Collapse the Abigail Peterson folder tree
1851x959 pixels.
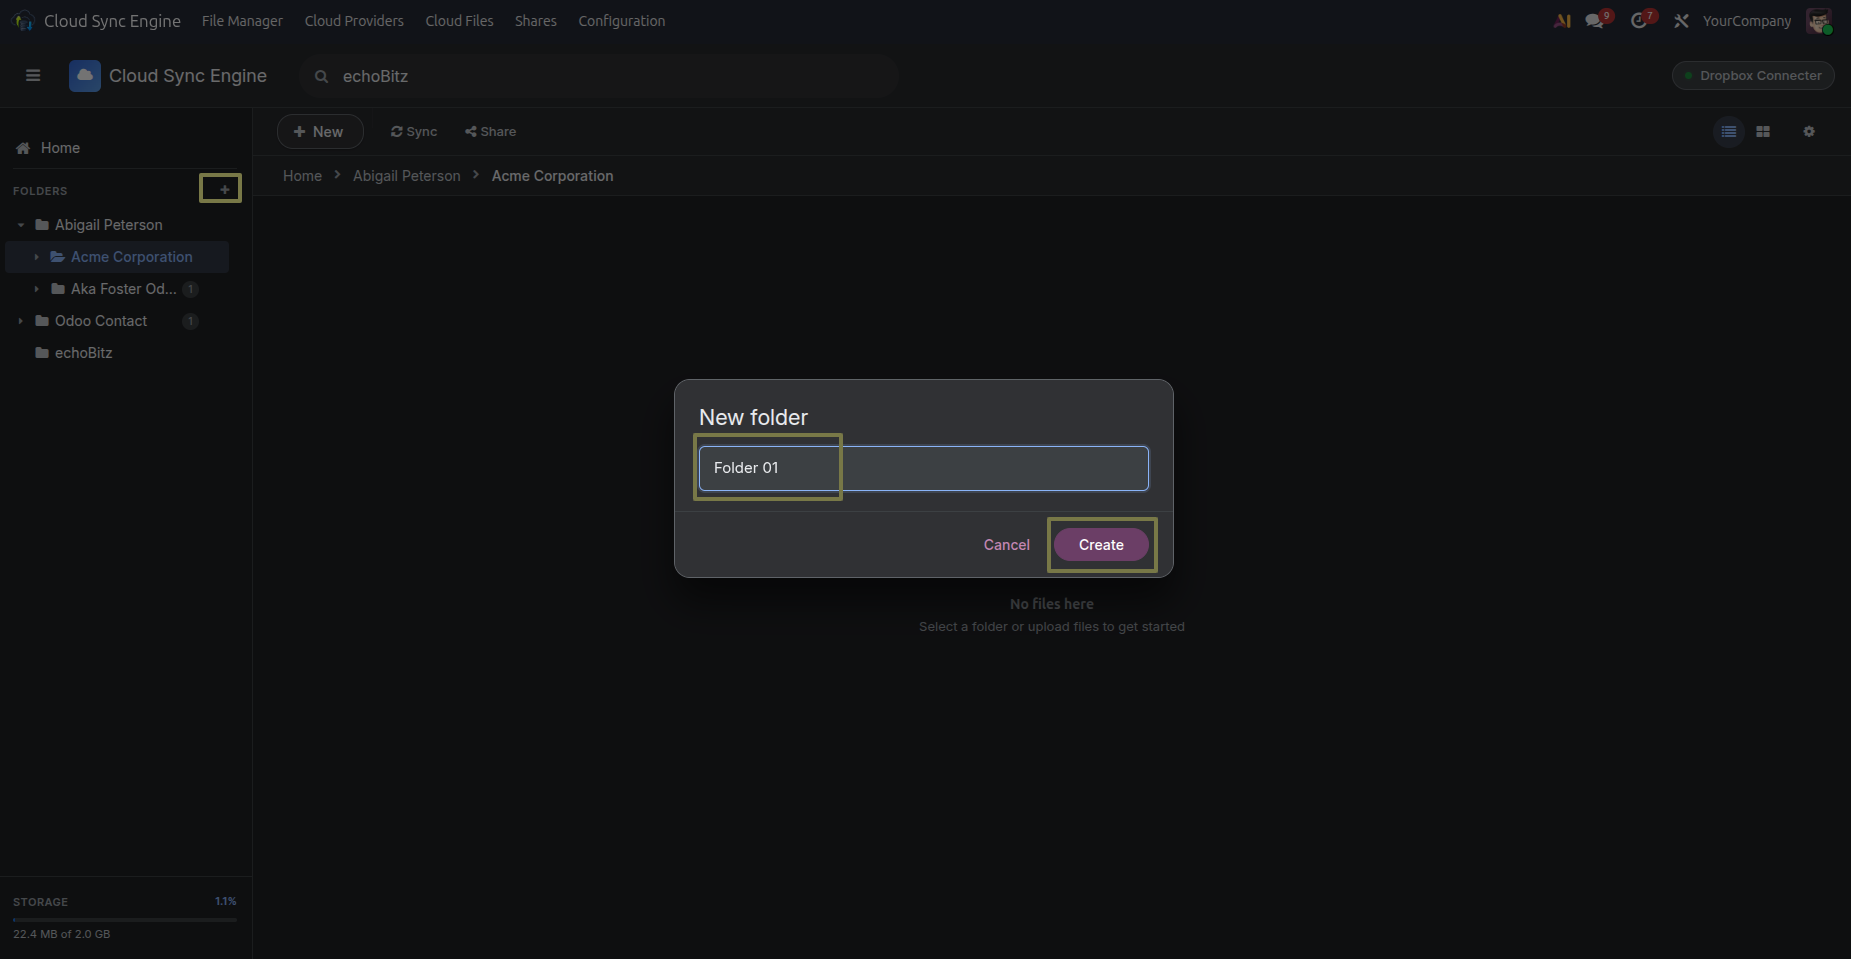tap(21, 225)
